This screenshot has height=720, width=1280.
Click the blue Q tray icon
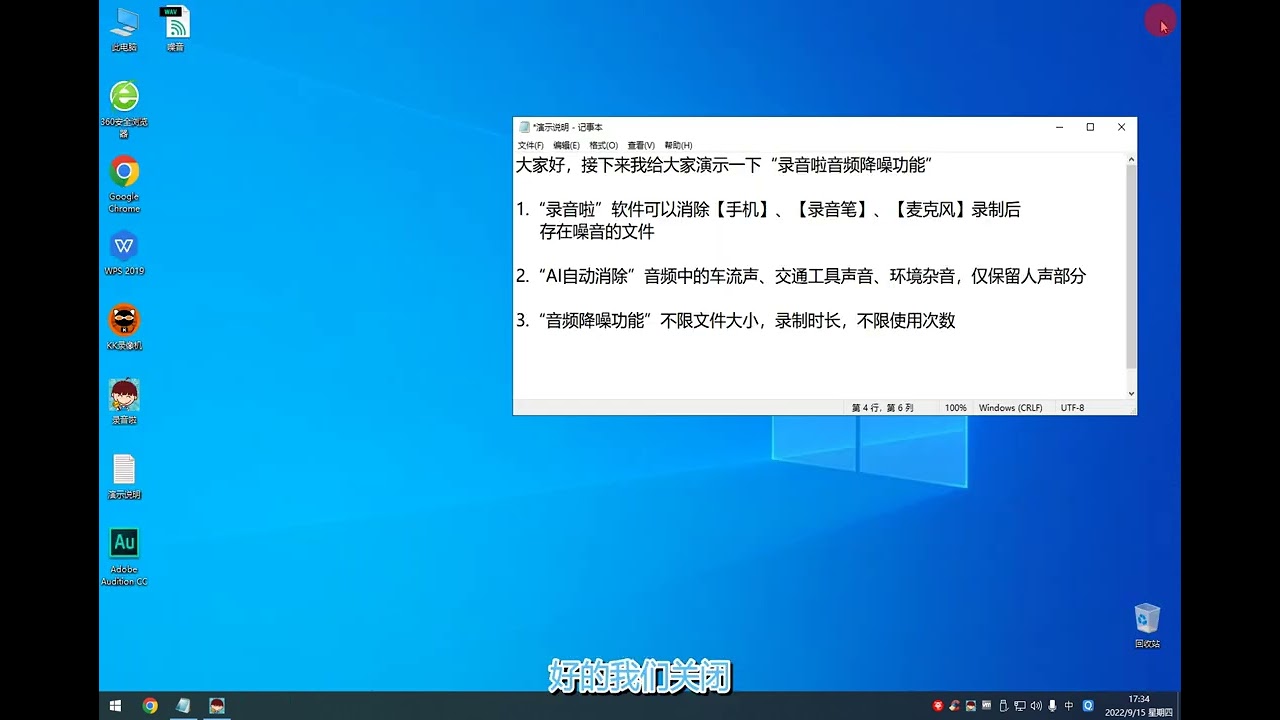click(x=1088, y=706)
